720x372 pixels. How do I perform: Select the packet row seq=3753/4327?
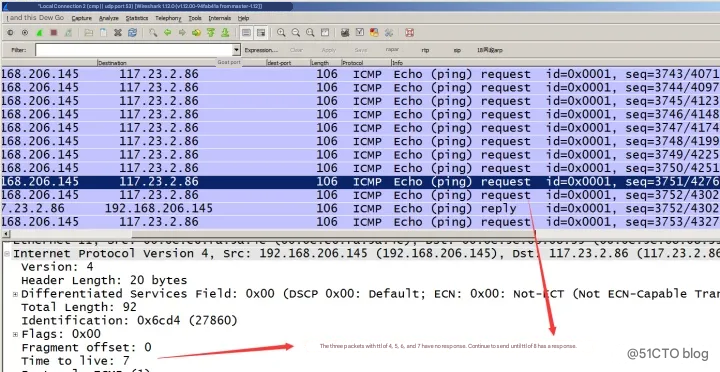pos(360,222)
